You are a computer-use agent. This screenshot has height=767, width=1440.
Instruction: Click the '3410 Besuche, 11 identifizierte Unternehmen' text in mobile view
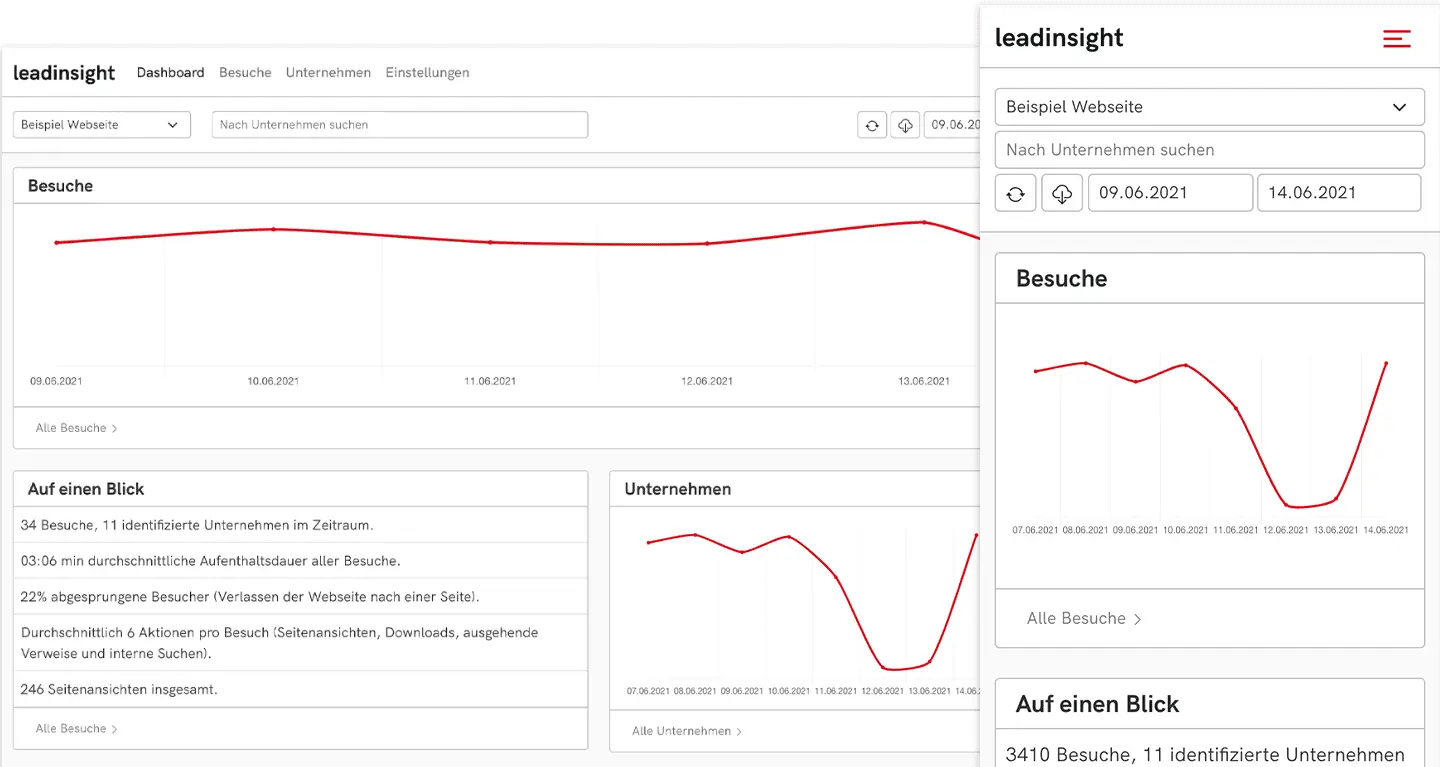(x=1205, y=755)
